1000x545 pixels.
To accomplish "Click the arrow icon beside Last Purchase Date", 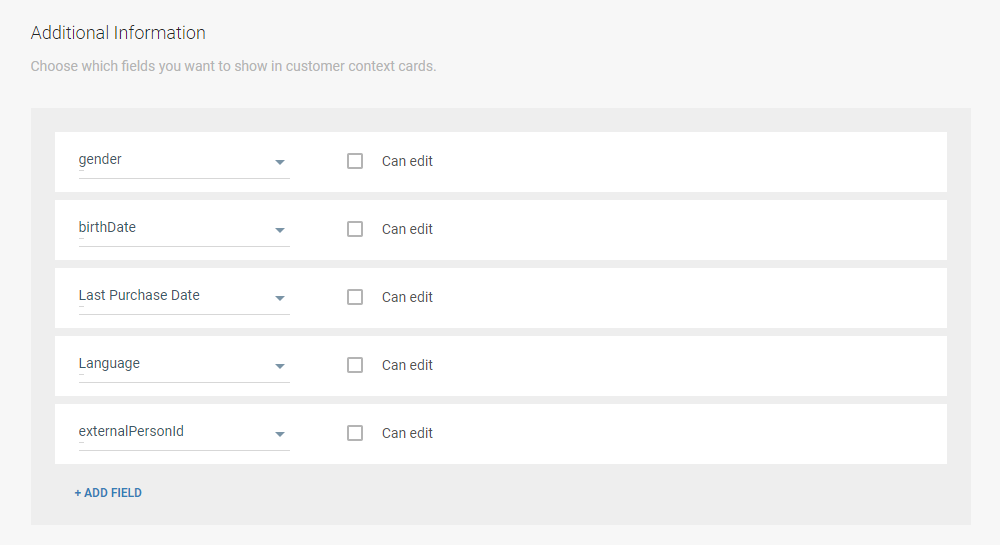I will [280, 298].
